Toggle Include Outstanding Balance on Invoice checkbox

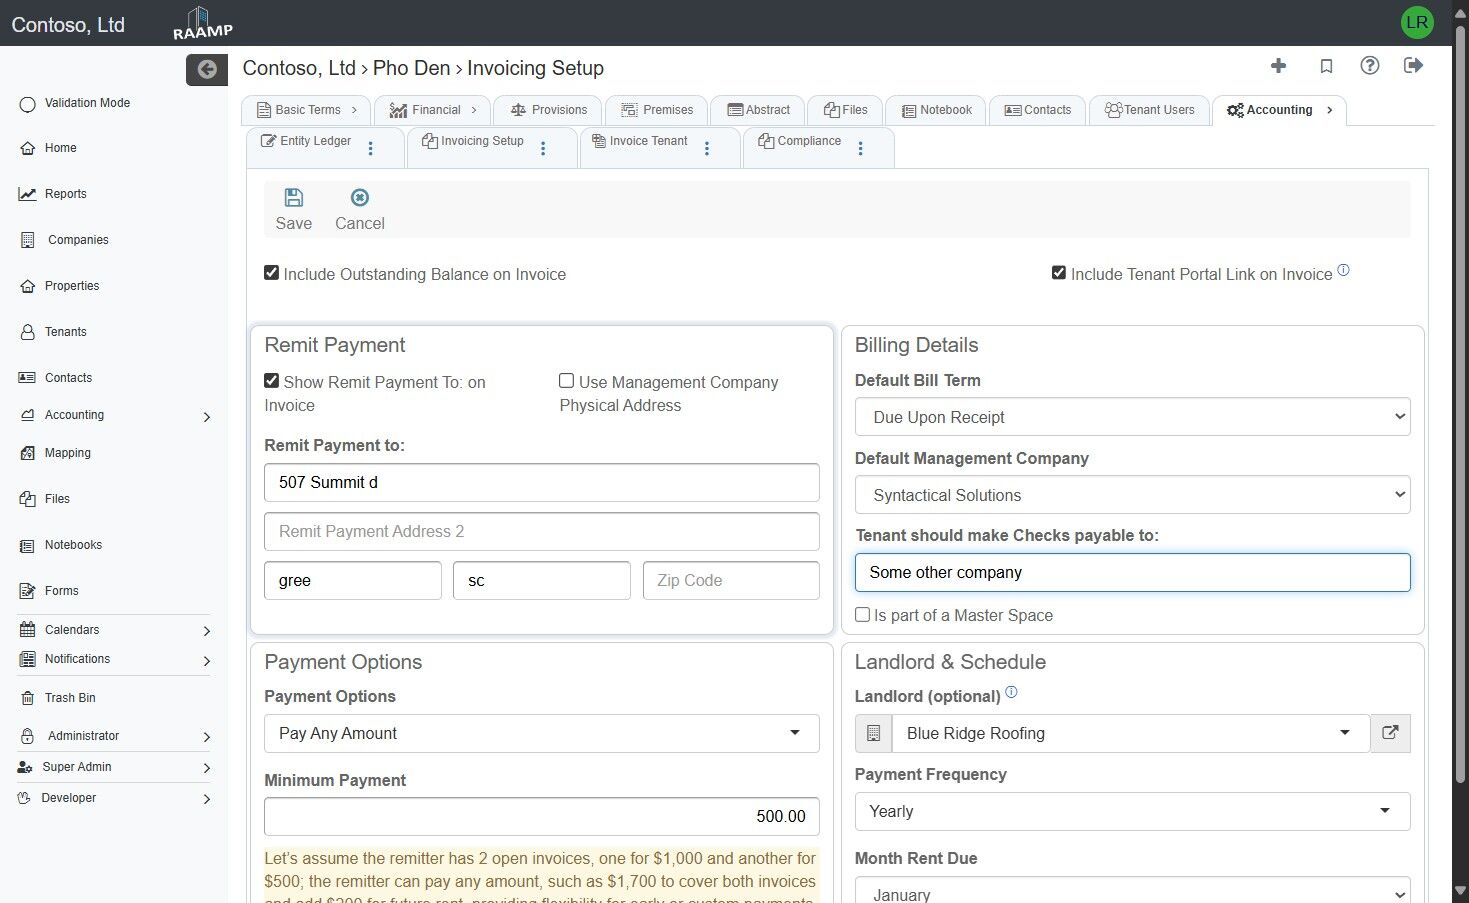click(x=271, y=273)
